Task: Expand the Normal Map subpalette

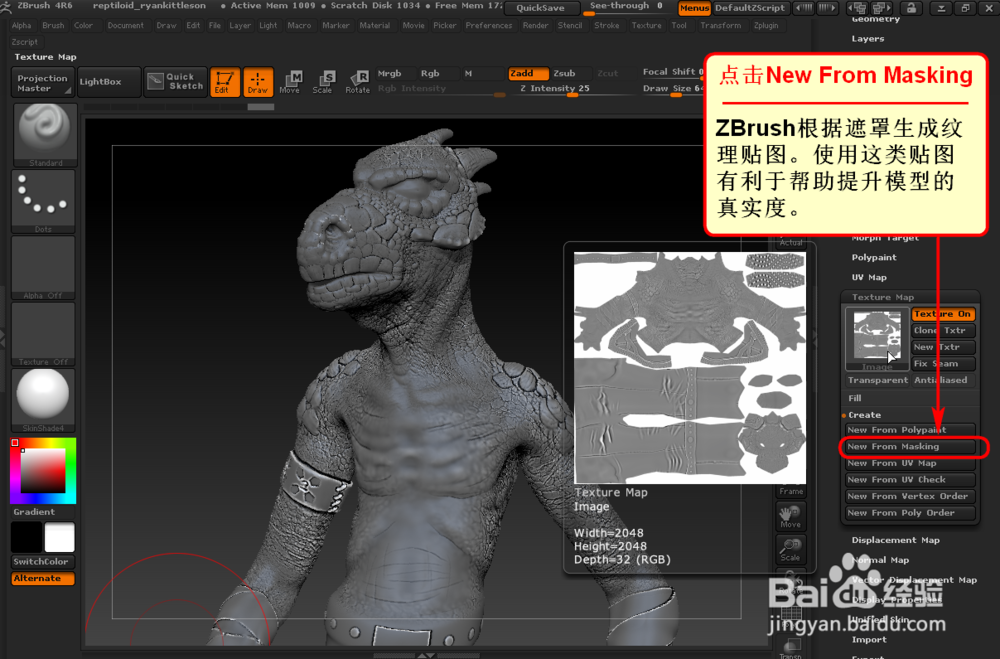Action: (x=880, y=560)
